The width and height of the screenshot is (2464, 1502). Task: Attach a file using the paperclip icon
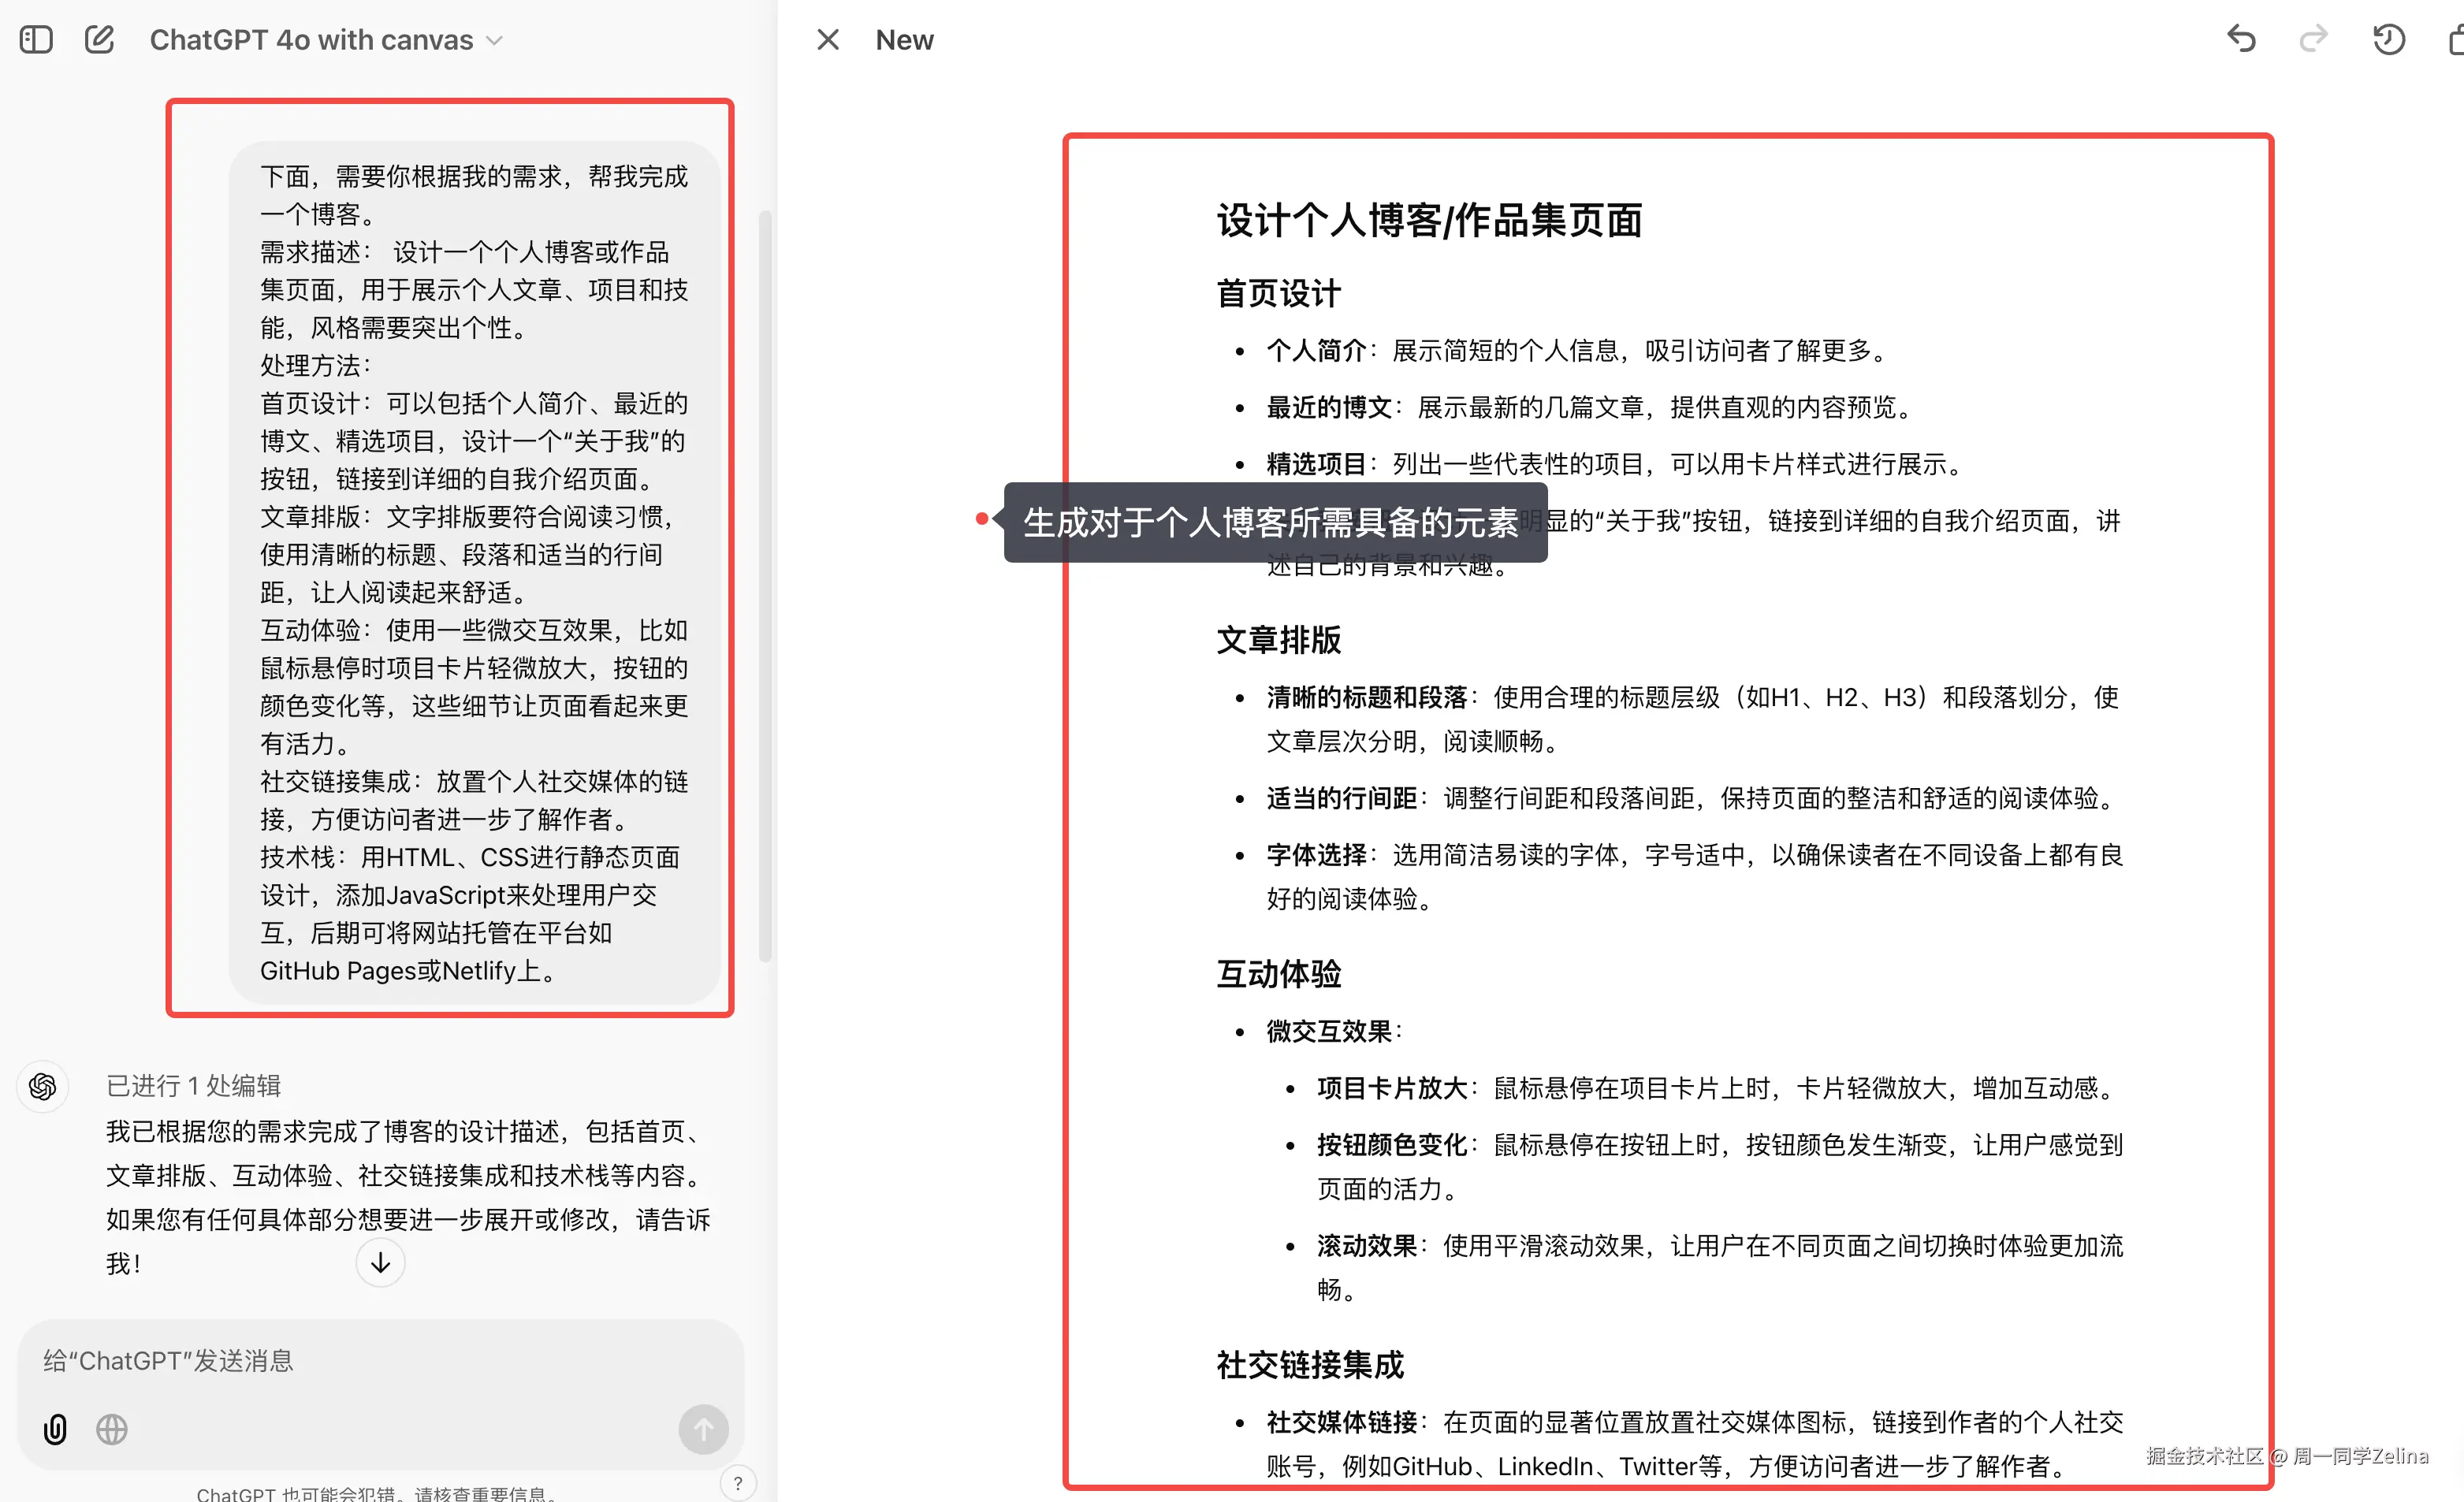54,1429
